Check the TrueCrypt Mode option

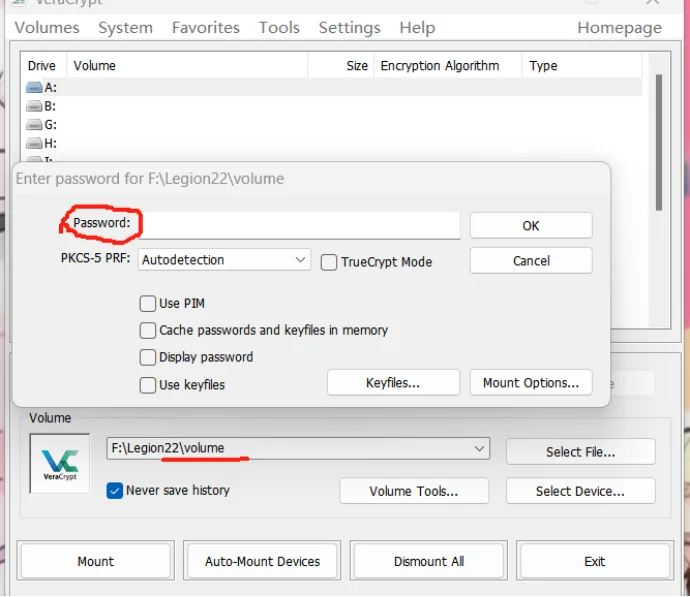tap(329, 262)
